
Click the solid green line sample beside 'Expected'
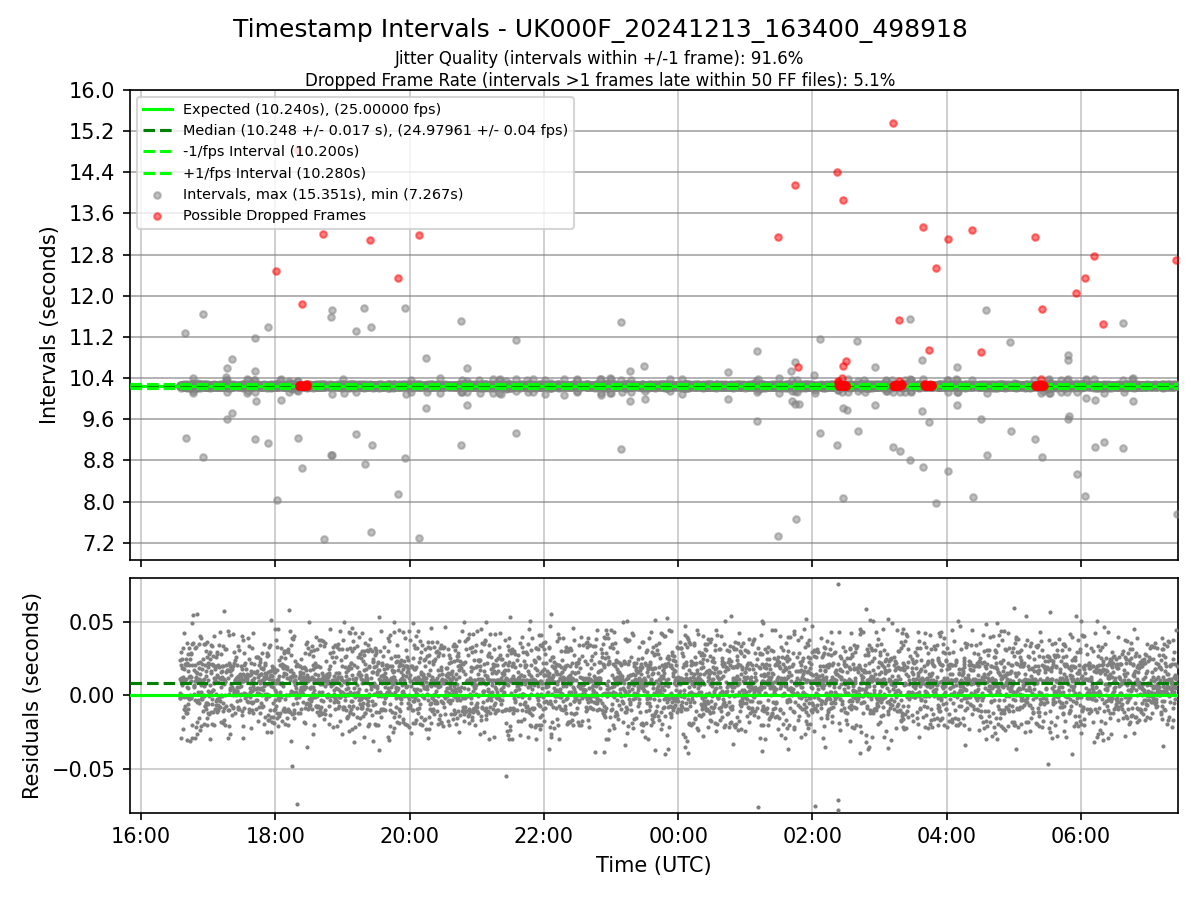coord(160,109)
